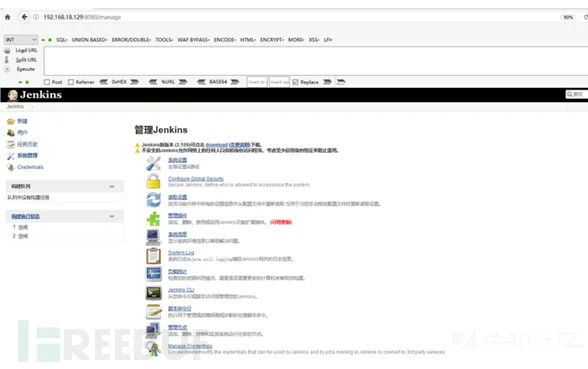
Task: Open the TOOLS dropdown menu
Action: pos(164,39)
